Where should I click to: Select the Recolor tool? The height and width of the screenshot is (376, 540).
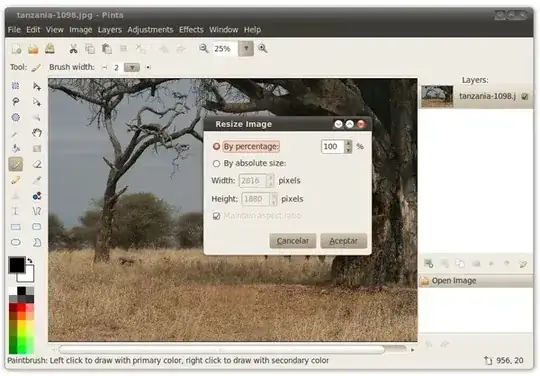click(x=37, y=196)
